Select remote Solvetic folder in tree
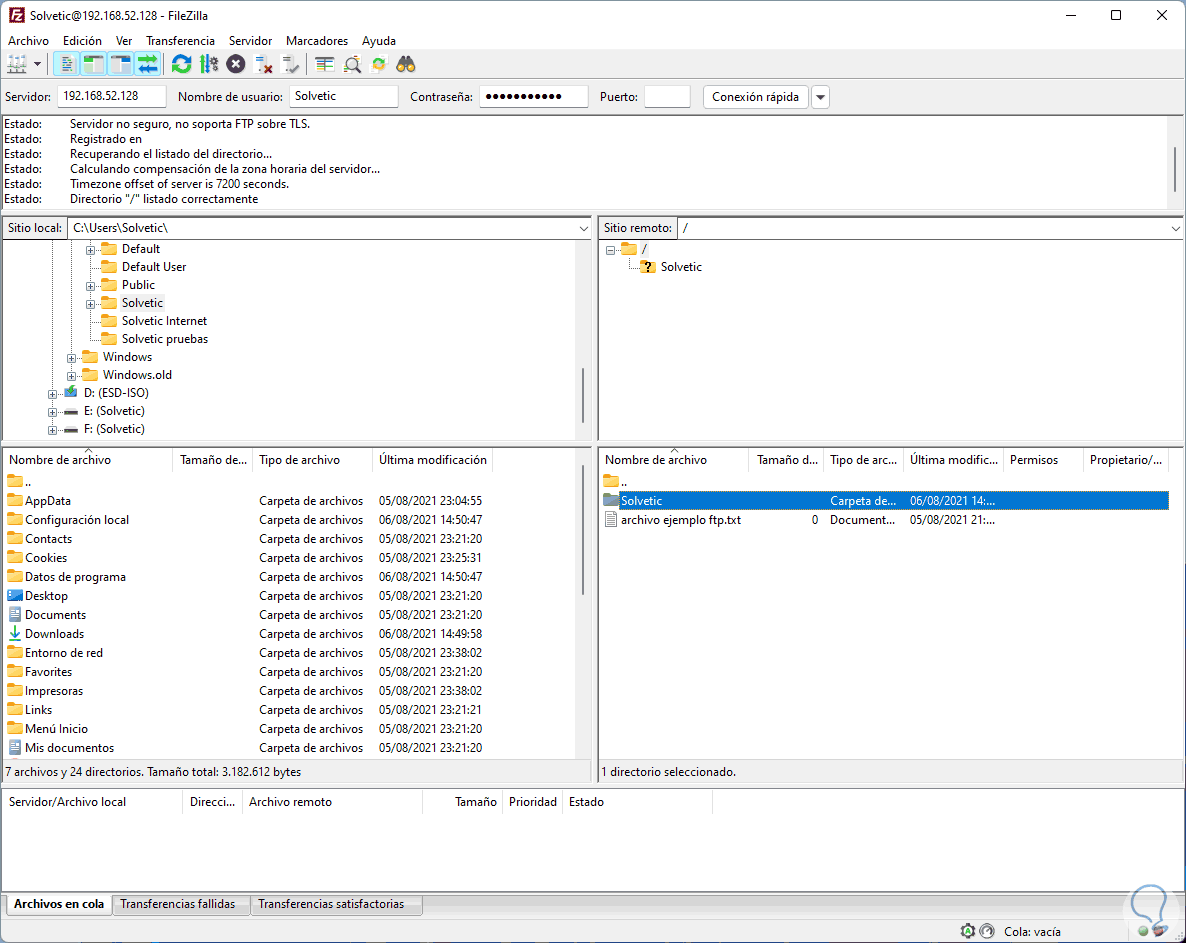 (681, 267)
